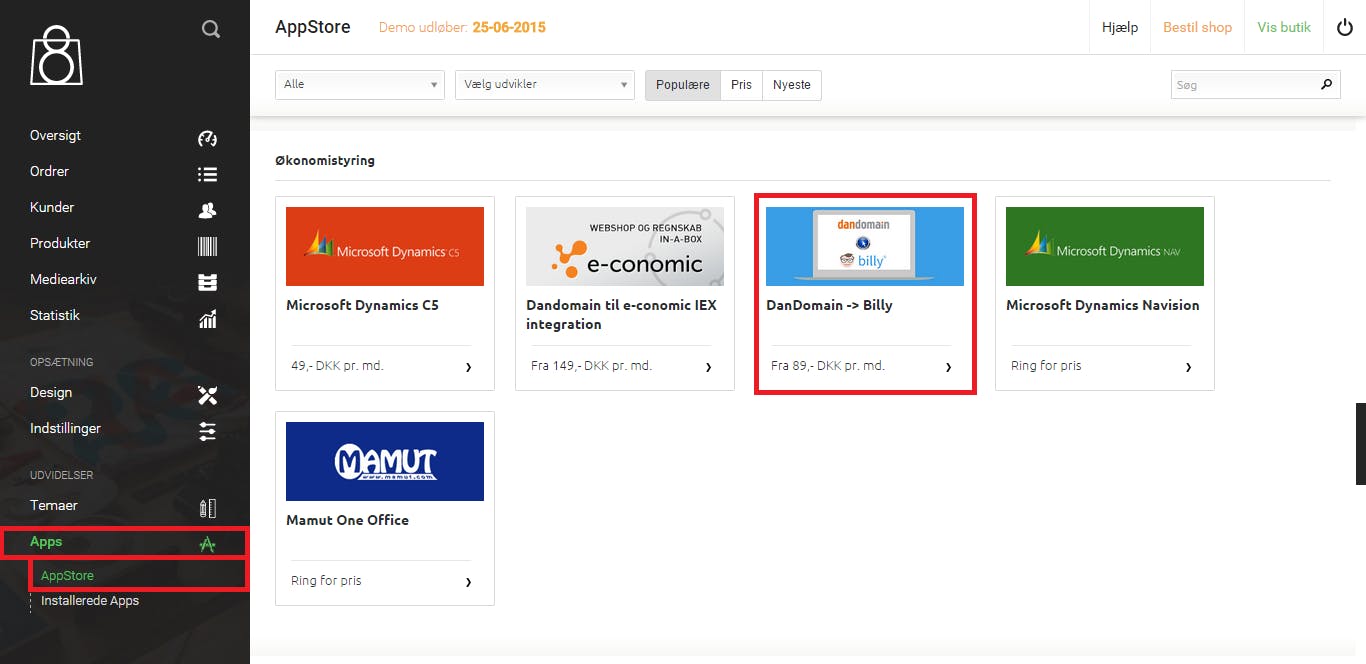The width and height of the screenshot is (1366, 664).
Task: Open the Ordrer menu item
Action: click(x=49, y=171)
